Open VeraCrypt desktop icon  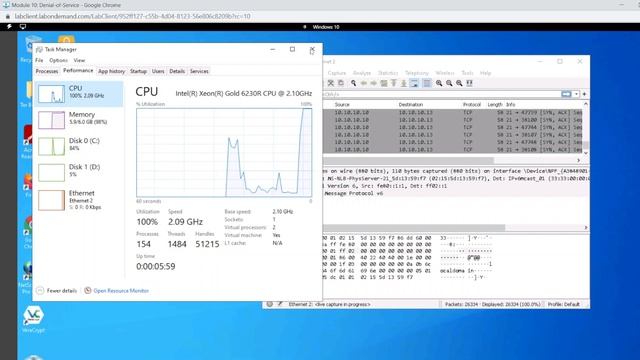coord(33,319)
